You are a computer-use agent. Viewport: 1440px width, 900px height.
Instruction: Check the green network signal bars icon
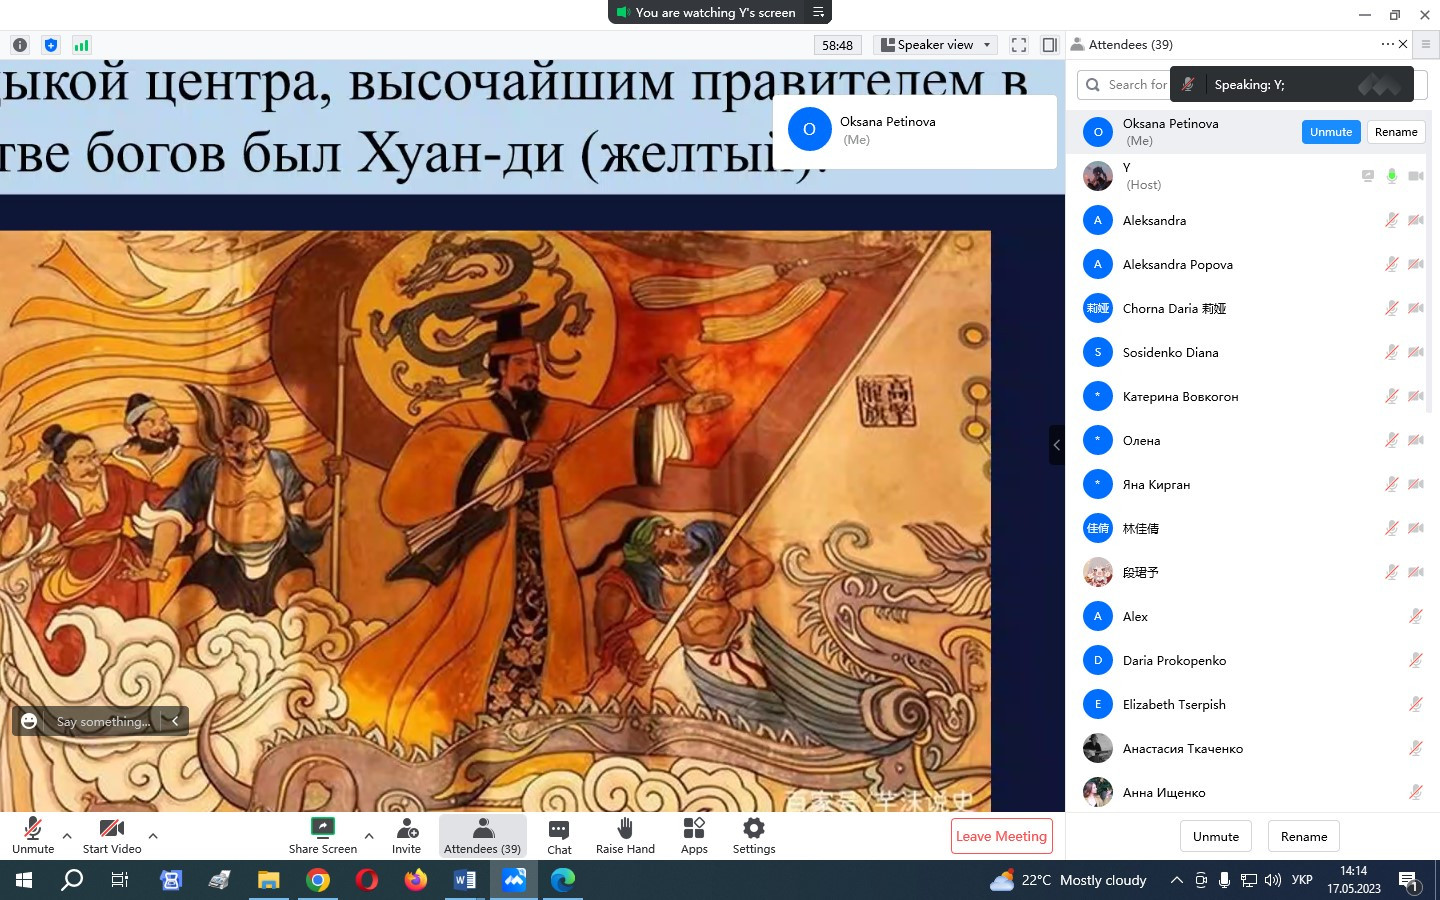[x=82, y=45]
